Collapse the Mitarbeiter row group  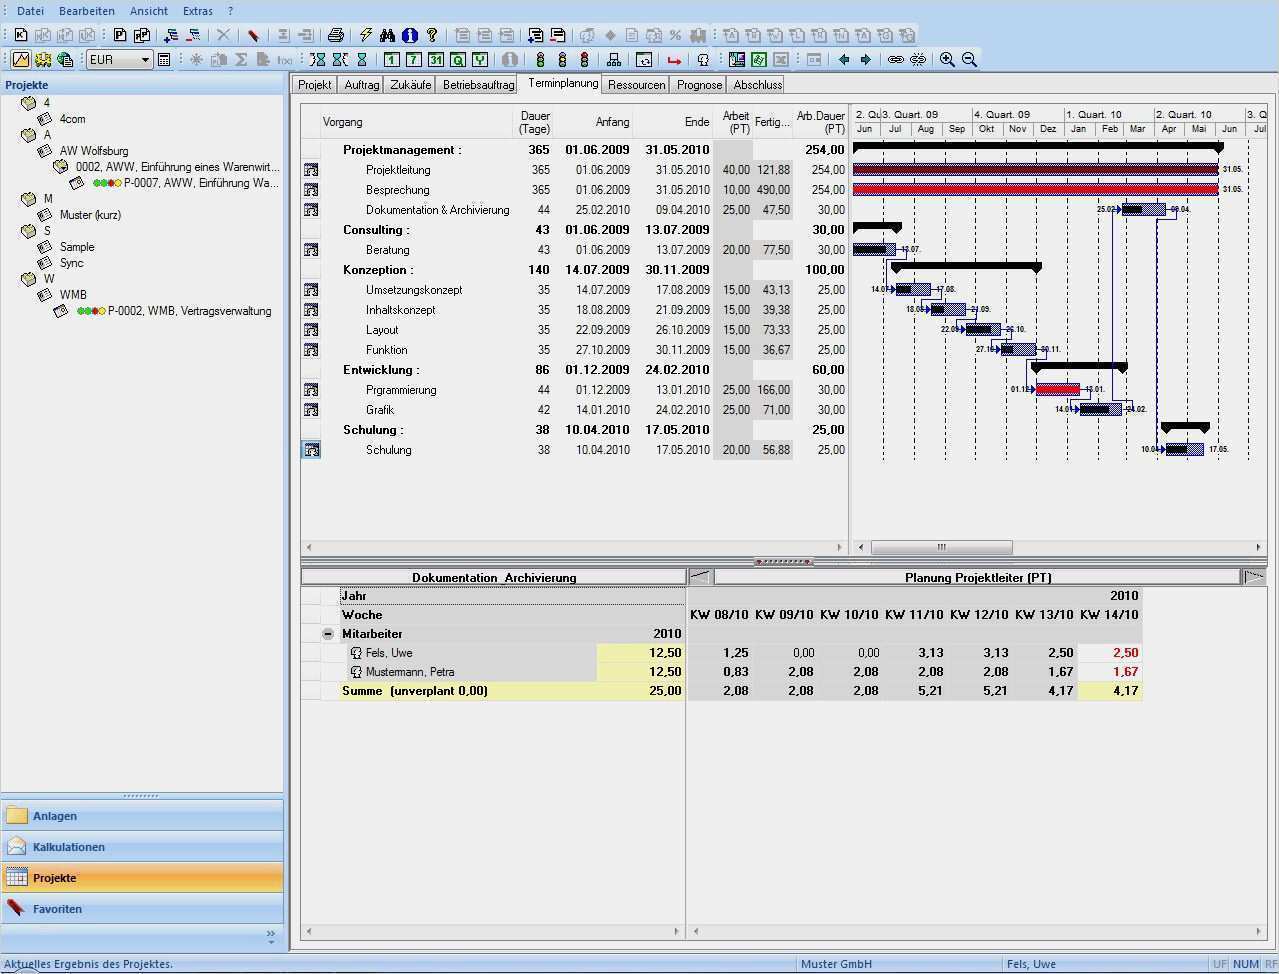[x=328, y=634]
